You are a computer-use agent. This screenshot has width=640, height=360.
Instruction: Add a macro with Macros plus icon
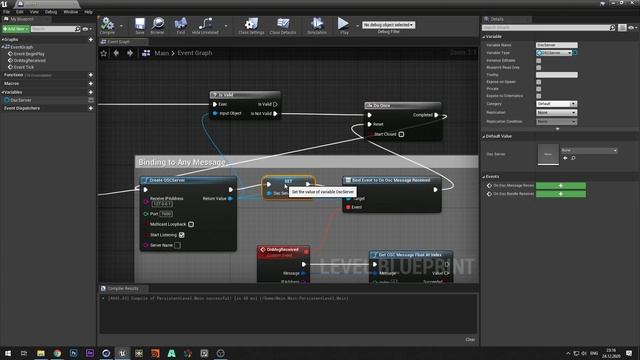pos(91,83)
